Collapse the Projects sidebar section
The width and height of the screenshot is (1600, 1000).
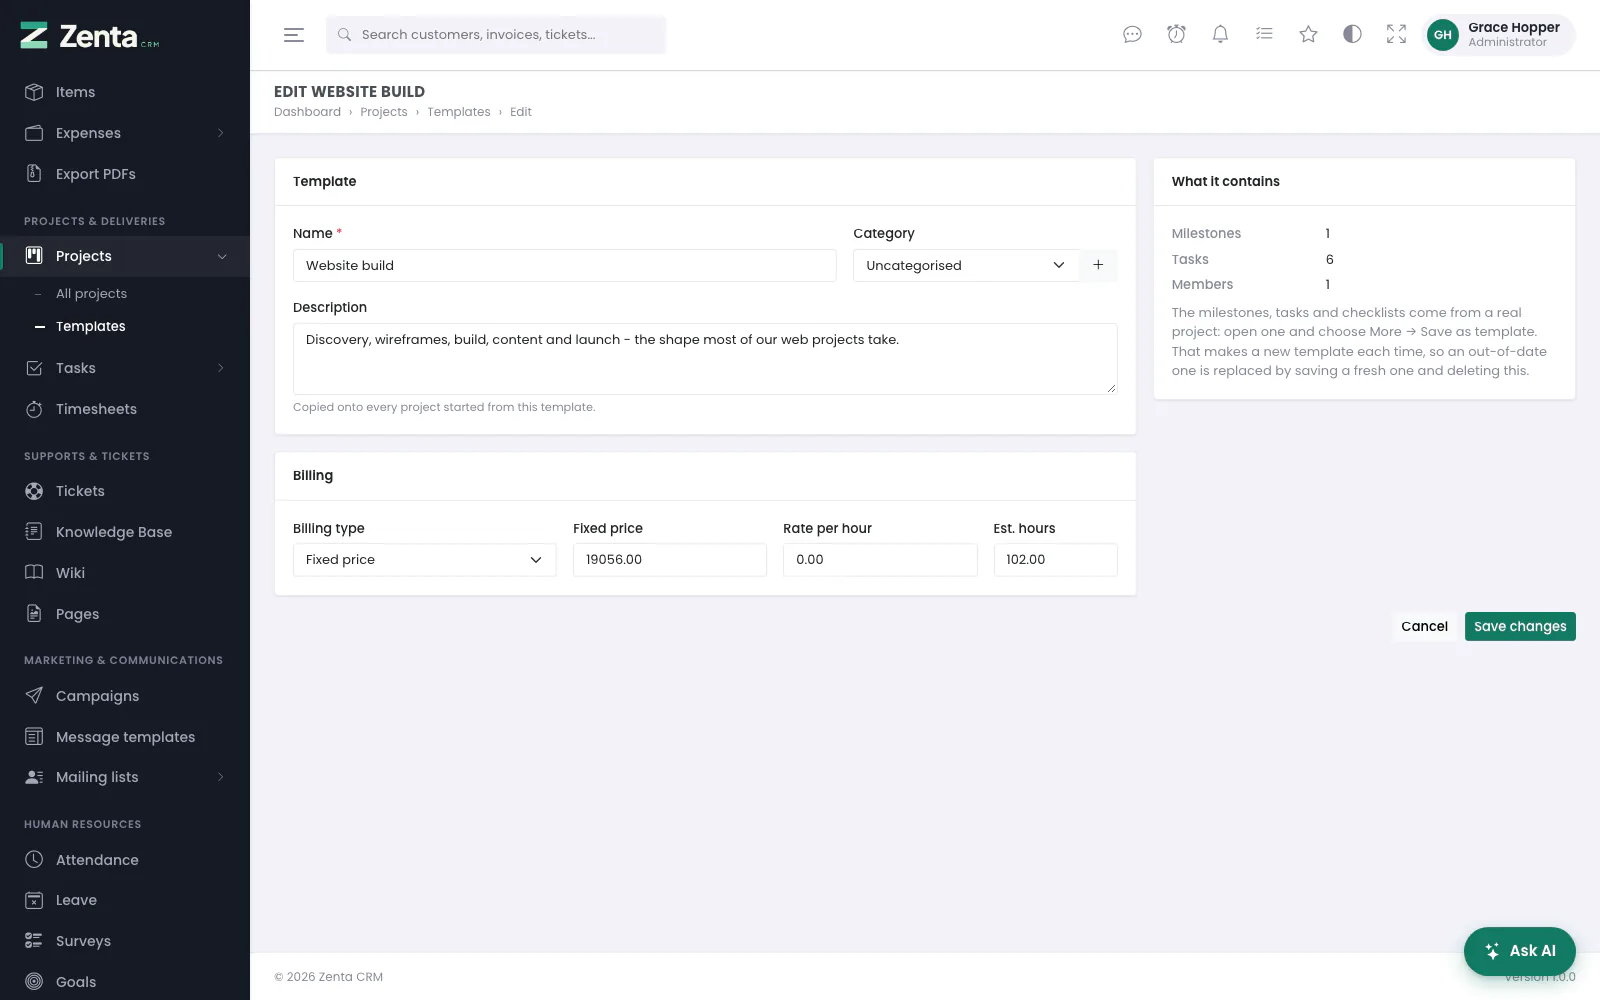[x=125, y=256]
